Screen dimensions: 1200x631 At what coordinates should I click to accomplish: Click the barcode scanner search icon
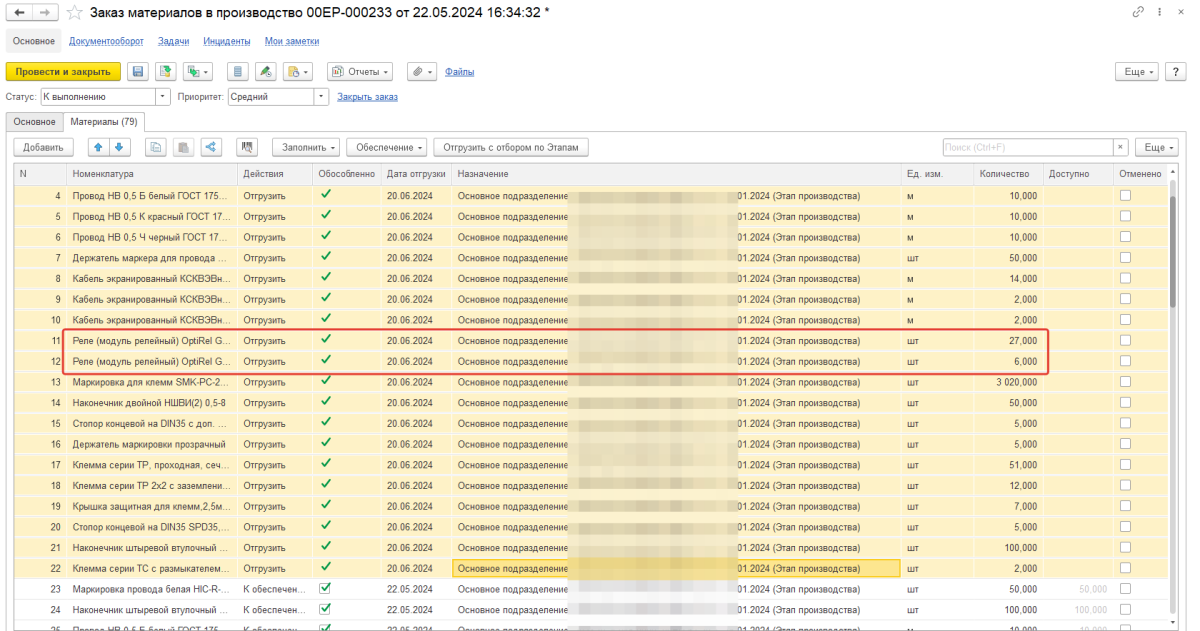248,147
